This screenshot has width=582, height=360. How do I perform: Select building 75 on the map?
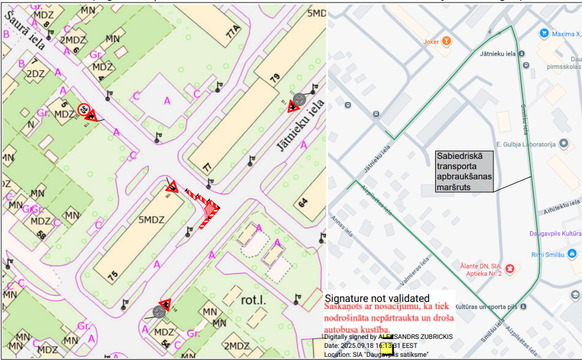(x=139, y=238)
